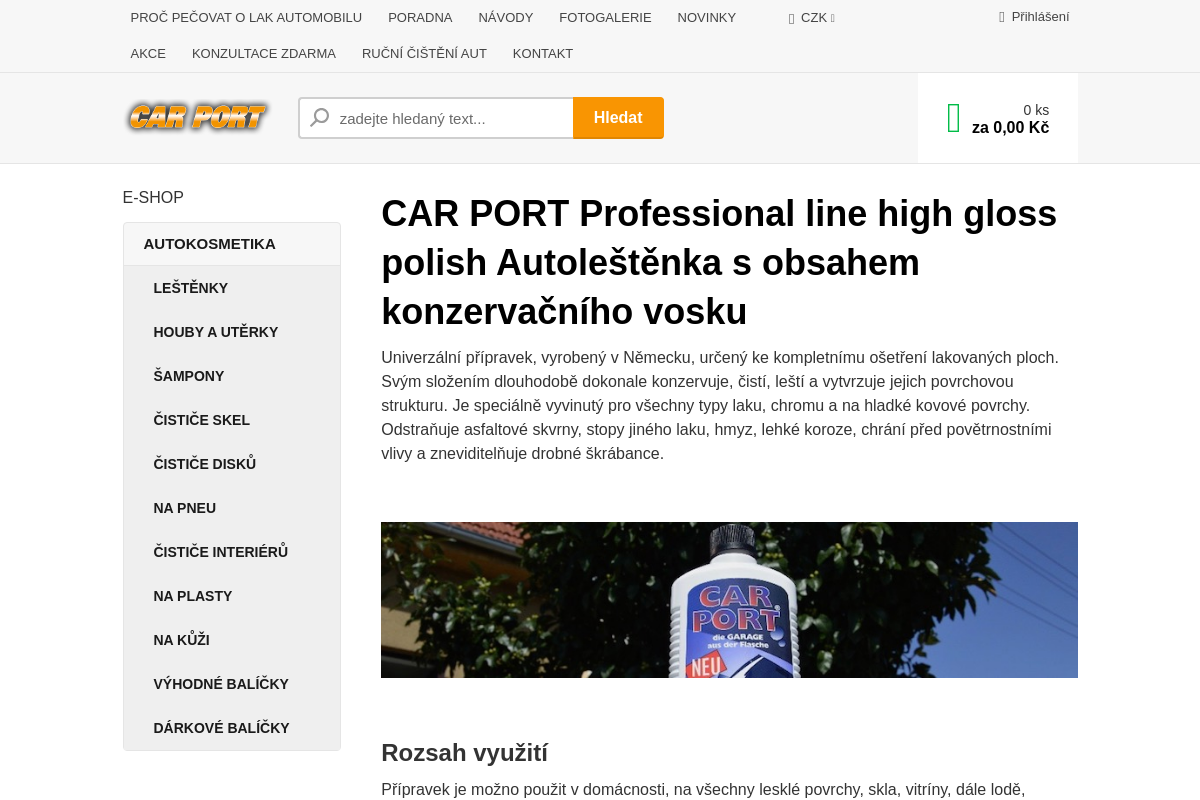This screenshot has height=800, width=1200.
Task: Navigate to KONTAKT page
Action: 543,54
